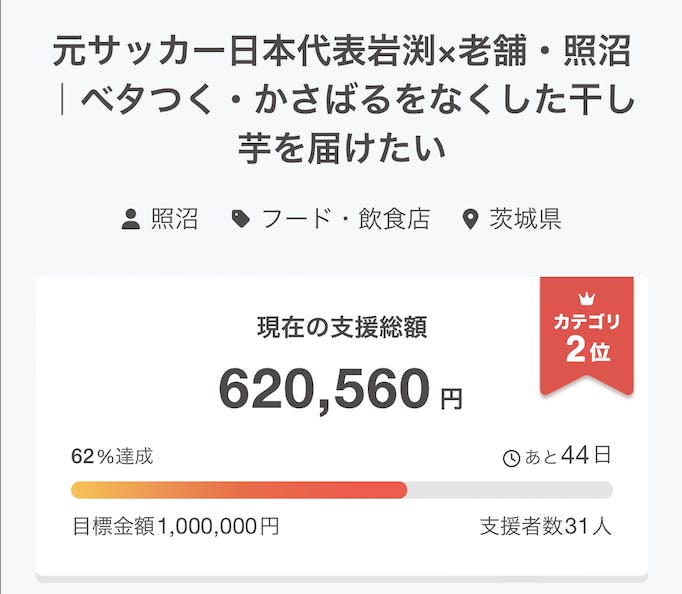This screenshot has height=594, width=682.
Task: Click the red カテゴリ ribbon badge label
Action: (587, 322)
